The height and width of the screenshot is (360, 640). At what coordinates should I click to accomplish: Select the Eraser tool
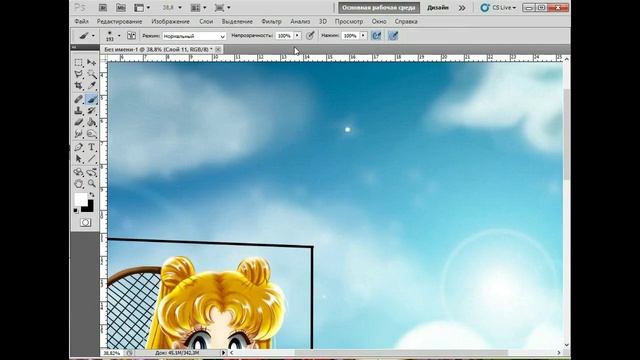(78, 122)
